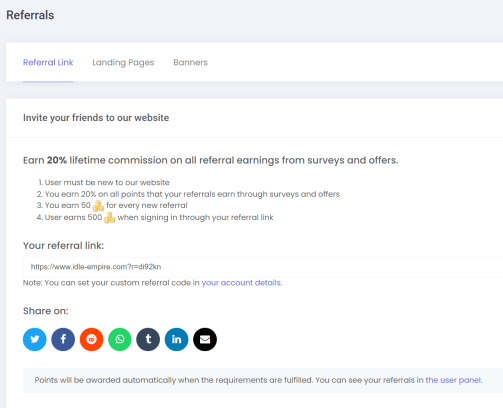Follow 'the user panel' link
This screenshot has width=503, height=408.
coord(453,380)
